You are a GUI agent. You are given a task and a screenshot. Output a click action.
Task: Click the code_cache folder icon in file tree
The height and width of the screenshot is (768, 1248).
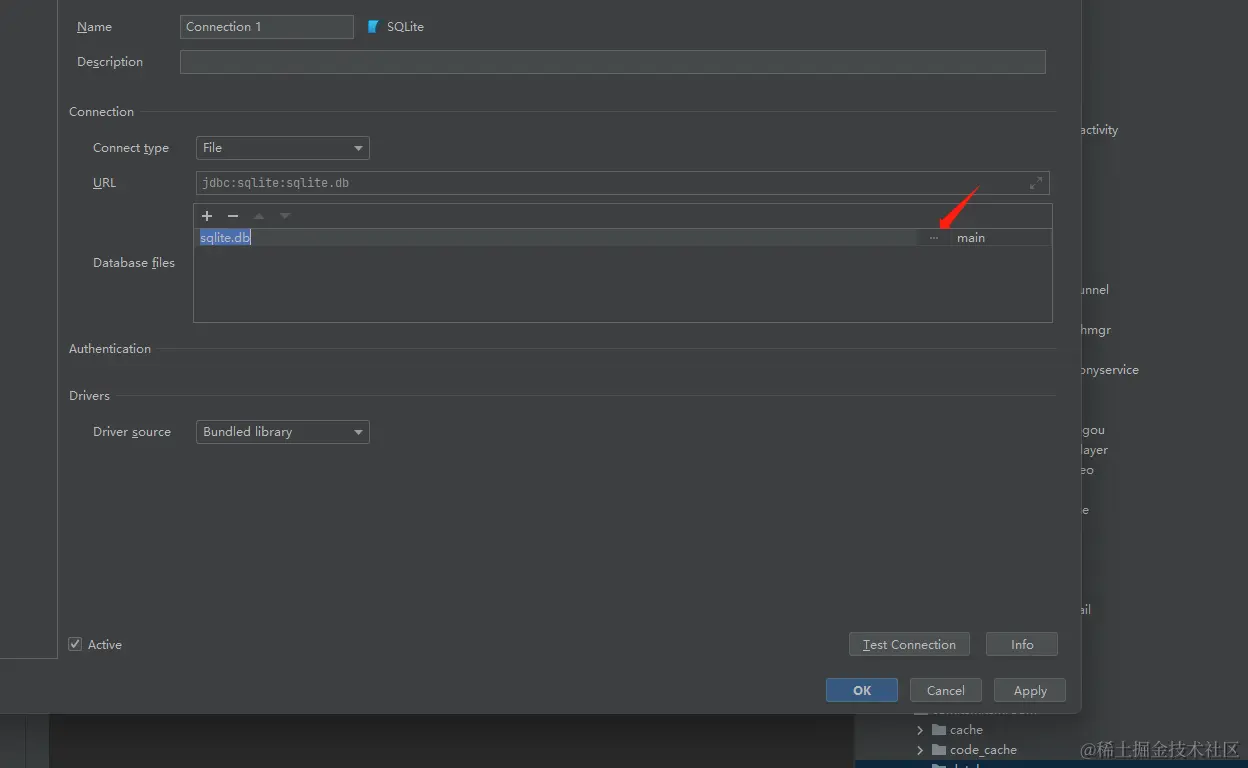click(x=939, y=750)
